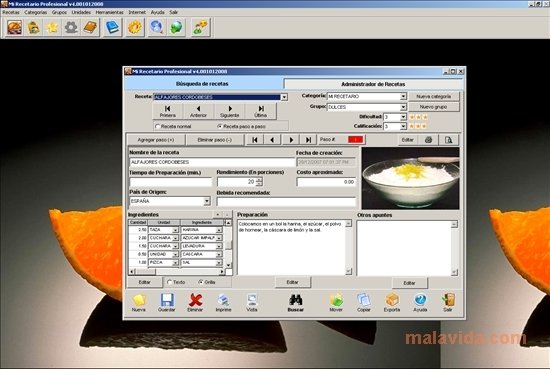550x369 pixels.
Task: Open the Herramientas menu
Action: pos(109,12)
